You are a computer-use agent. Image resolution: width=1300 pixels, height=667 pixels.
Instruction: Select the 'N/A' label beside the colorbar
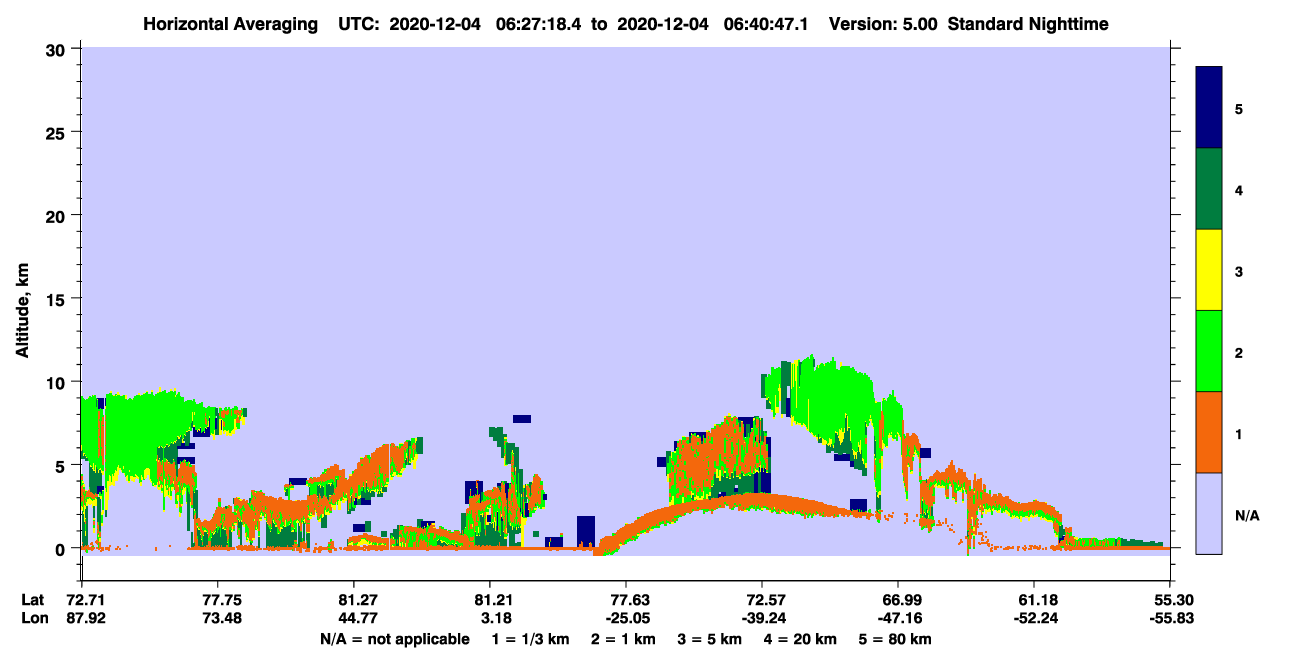[x=1246, y=516]
